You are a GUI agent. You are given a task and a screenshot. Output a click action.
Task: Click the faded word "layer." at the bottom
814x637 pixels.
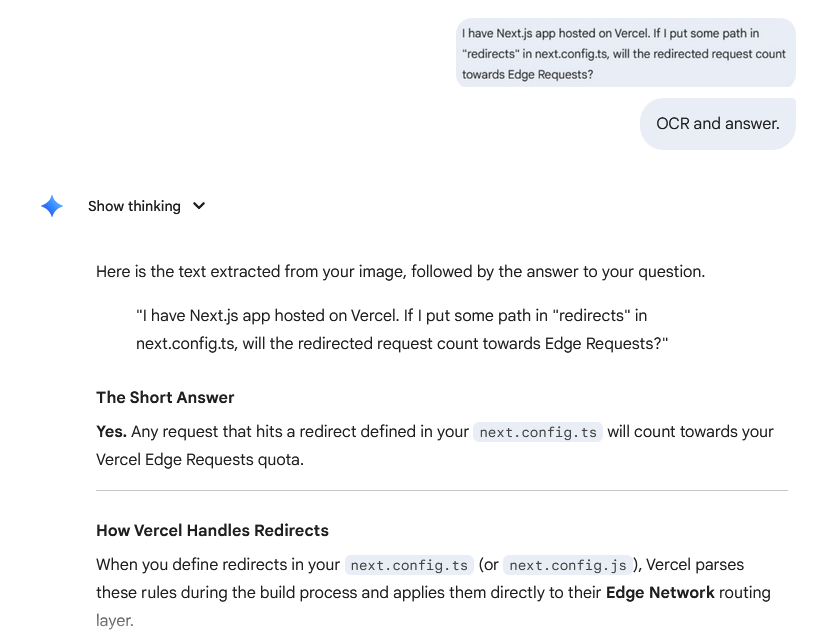coord(115,620)
